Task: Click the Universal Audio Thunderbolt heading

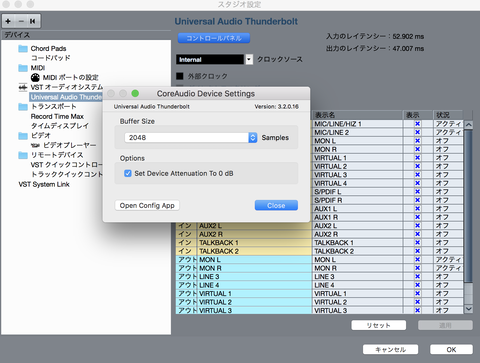Action: [x=236, y=22]
